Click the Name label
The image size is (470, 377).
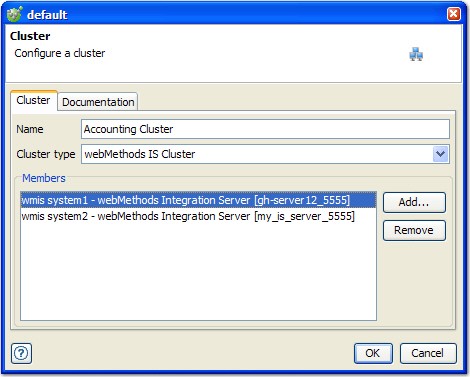30,129
